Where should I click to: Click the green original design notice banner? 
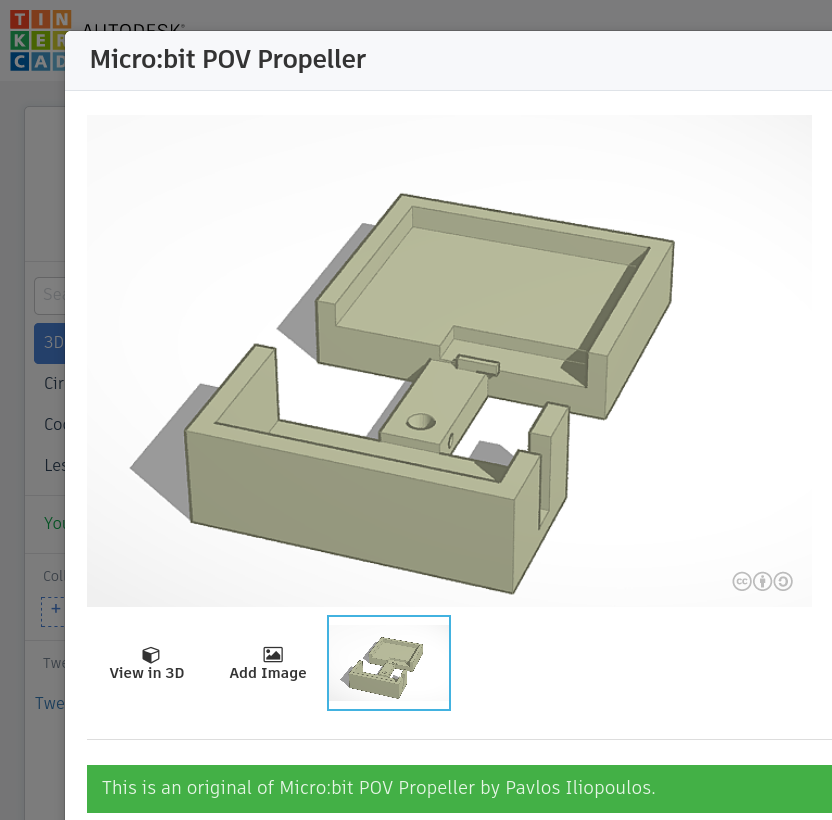click(x=459, y=788)
